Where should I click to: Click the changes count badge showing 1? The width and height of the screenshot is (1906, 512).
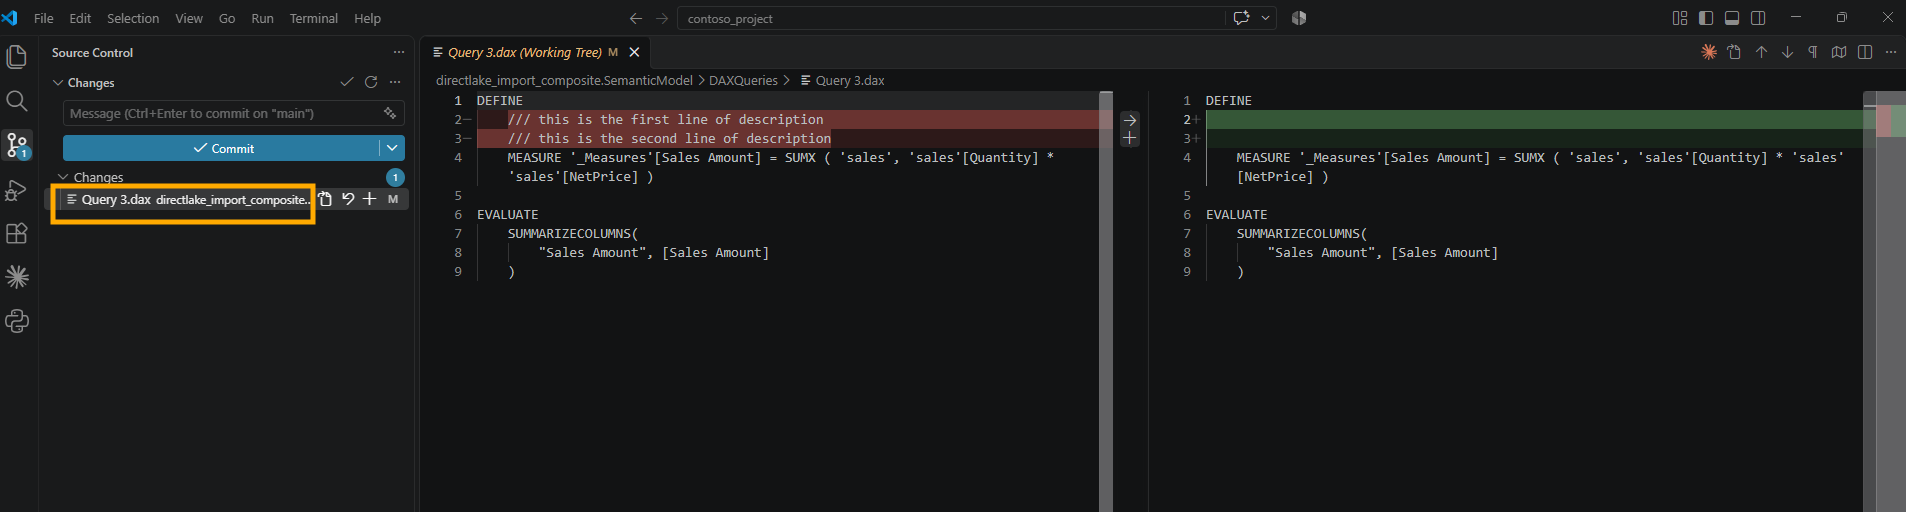tap(395, 177)
